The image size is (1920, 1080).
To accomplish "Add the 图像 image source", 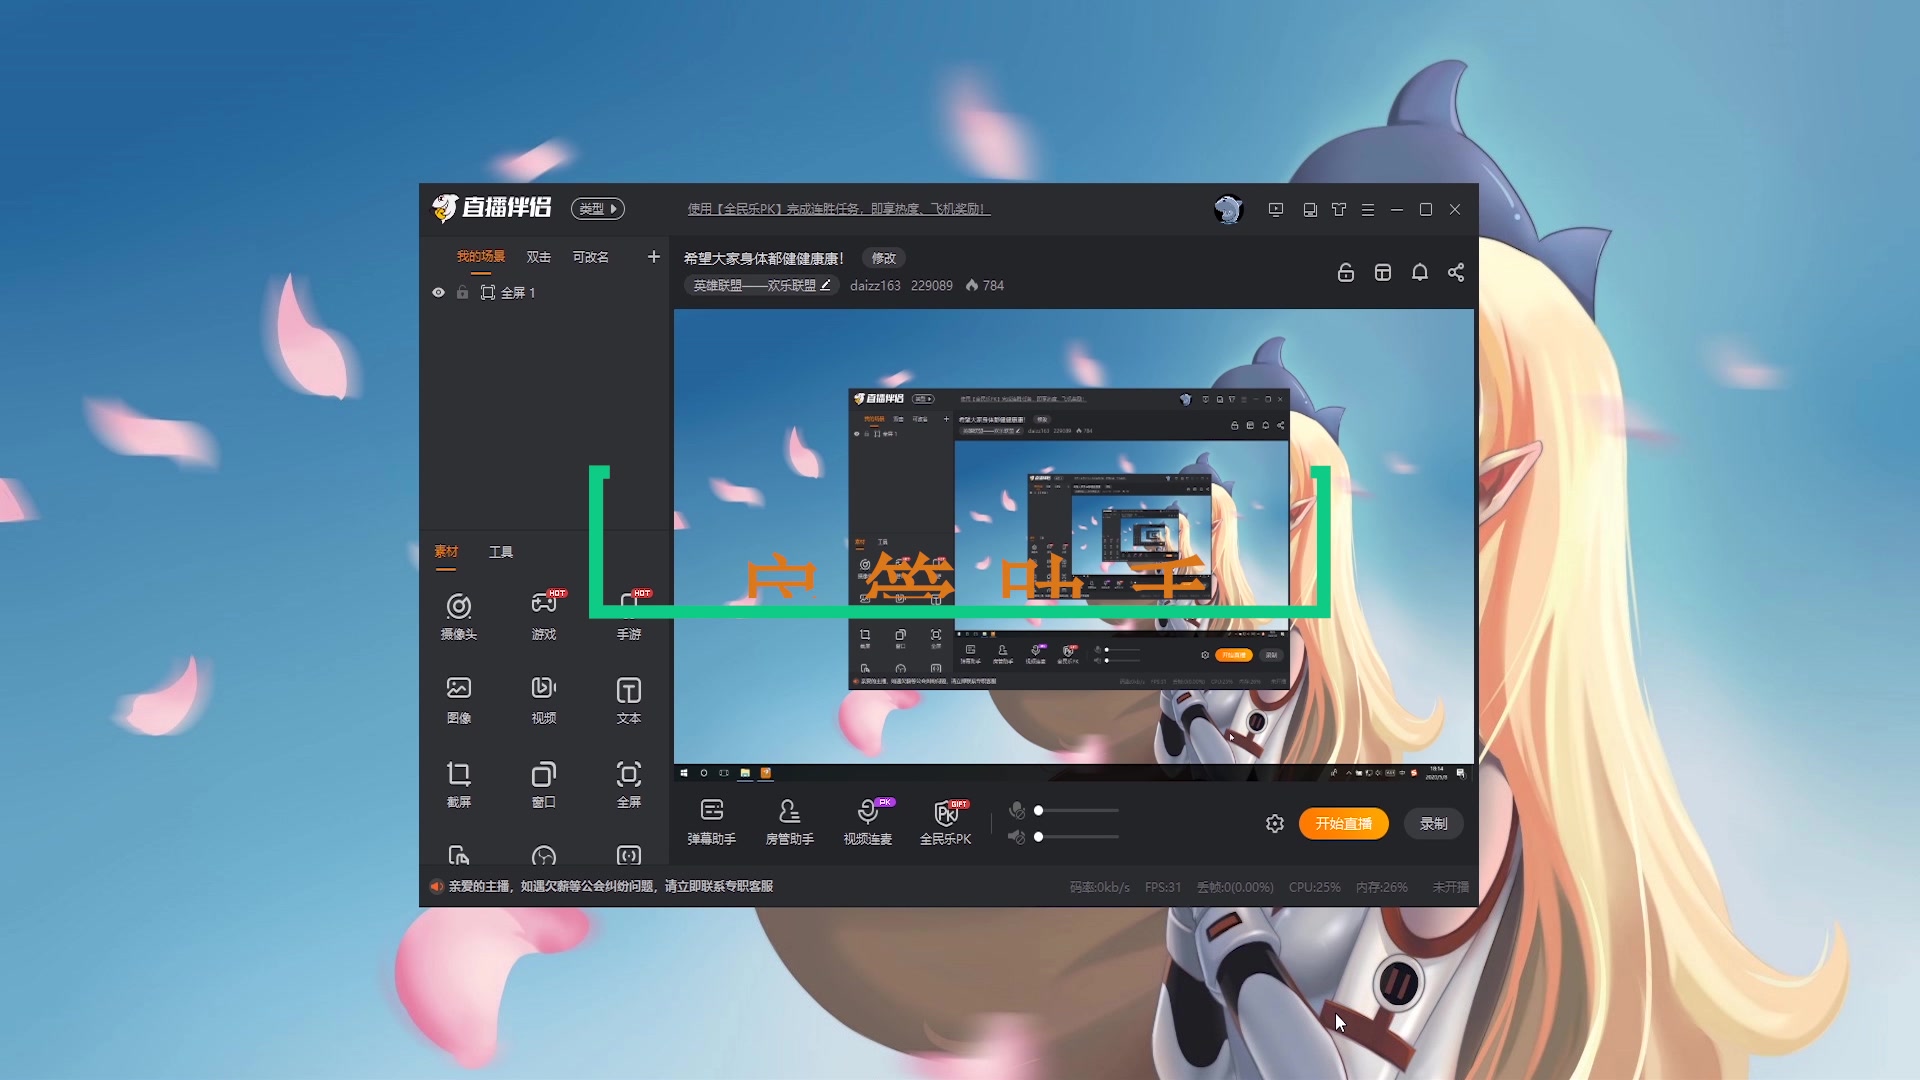I will point(459,700).
